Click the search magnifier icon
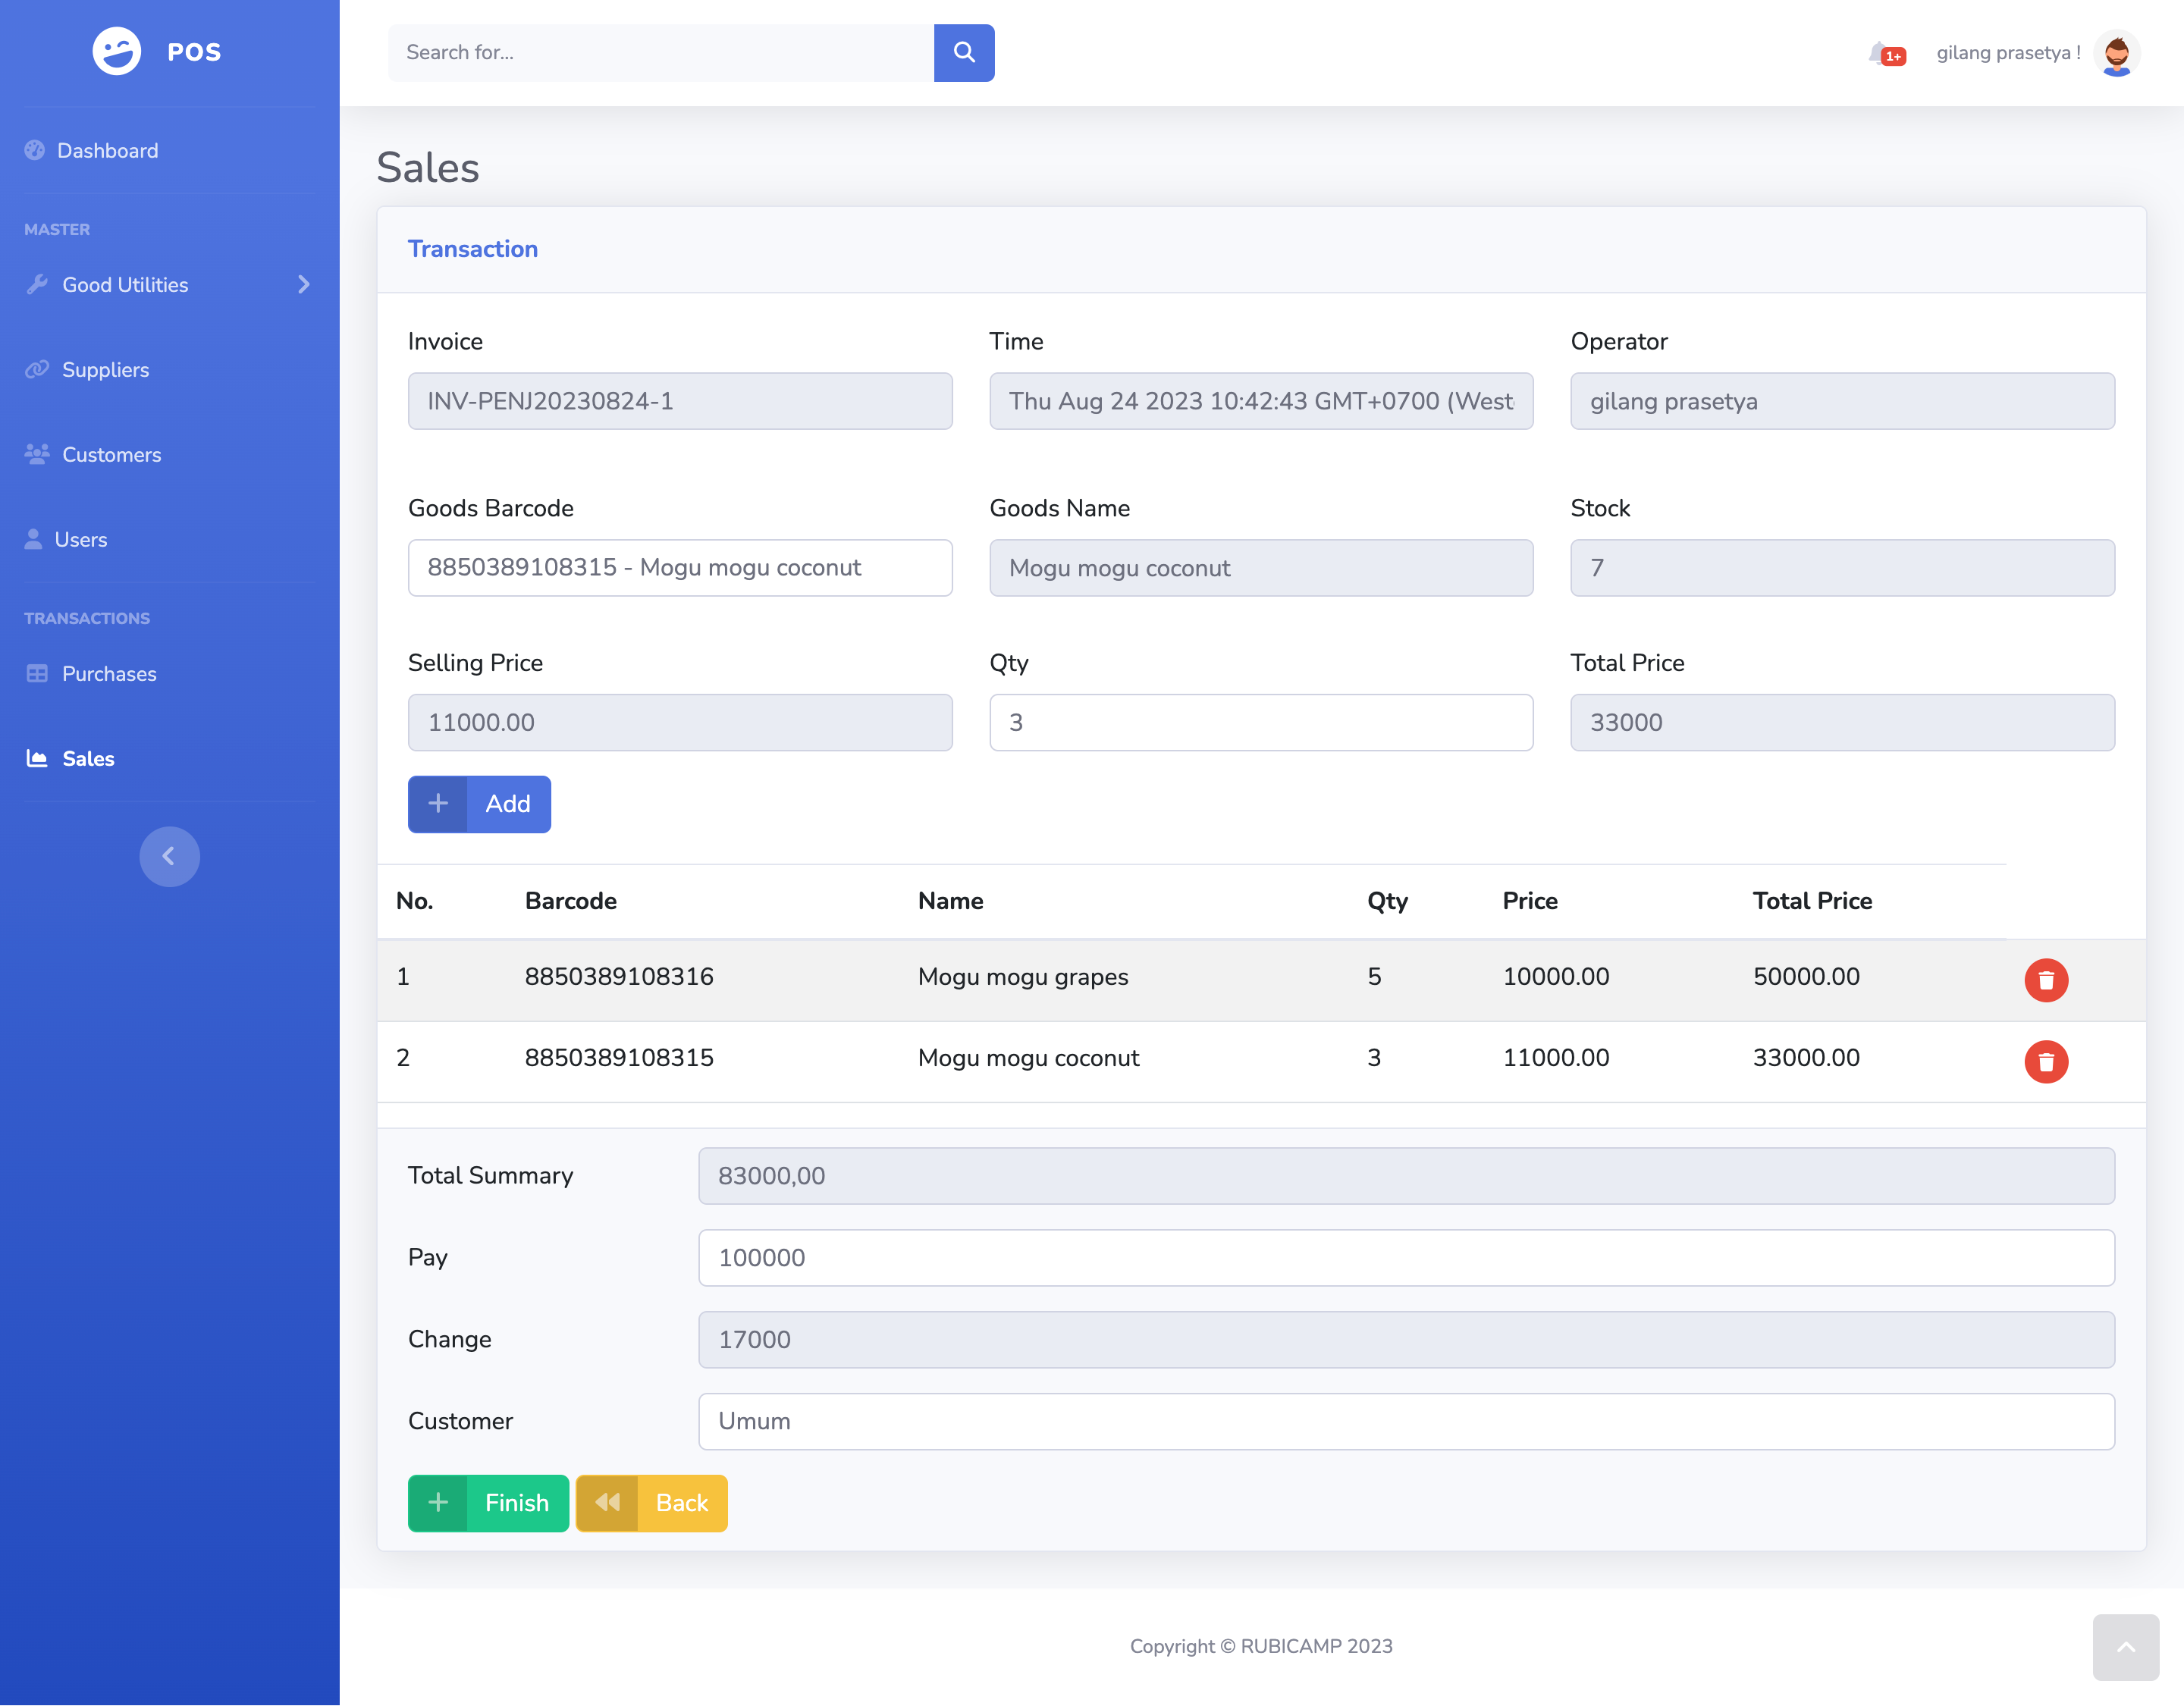 963,53
